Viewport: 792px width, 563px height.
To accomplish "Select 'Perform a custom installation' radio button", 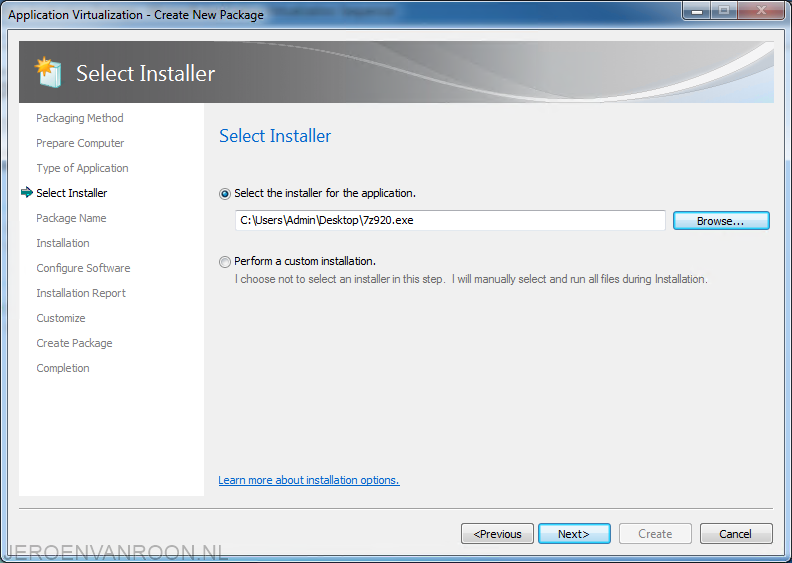I will pyautogui.click(x=225, y=262).
